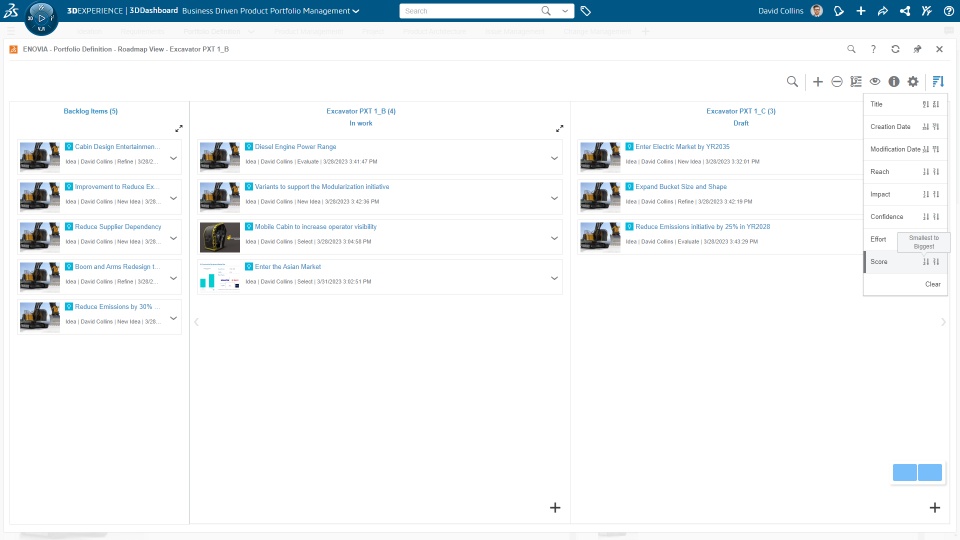Open Expand Bucket Size and Shape idea

click(681, 187)
